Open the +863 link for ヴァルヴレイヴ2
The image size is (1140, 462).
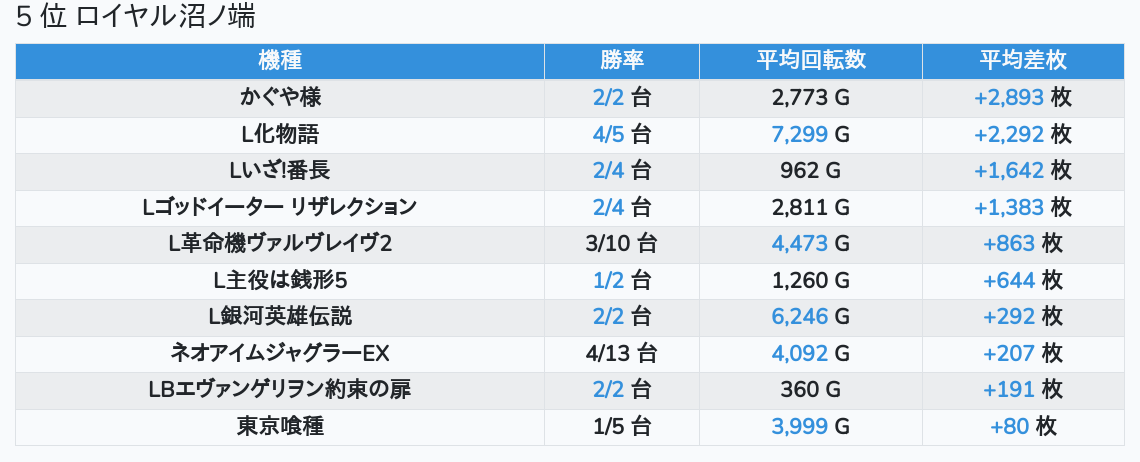[1008, 244]
